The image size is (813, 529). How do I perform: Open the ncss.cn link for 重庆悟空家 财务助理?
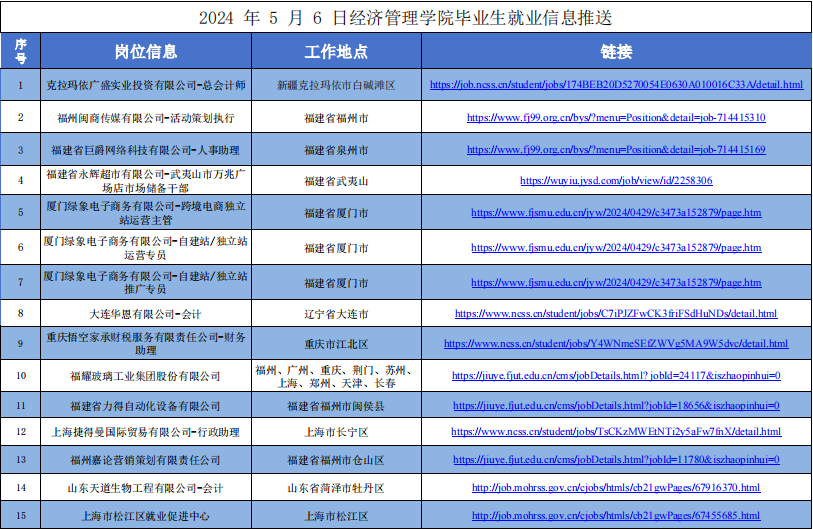pos(616,344)
